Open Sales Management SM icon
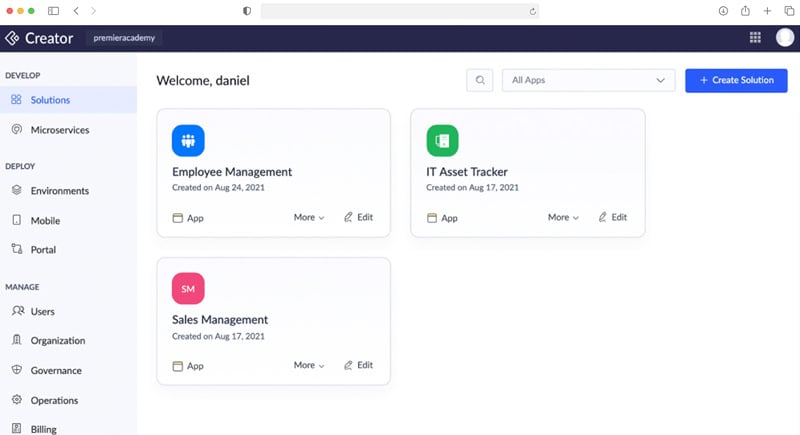 188,289
